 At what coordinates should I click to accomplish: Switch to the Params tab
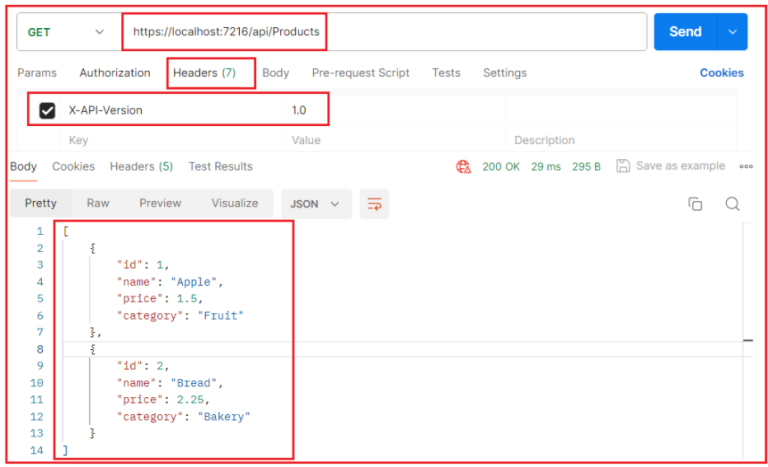click(x=37, y=73)
